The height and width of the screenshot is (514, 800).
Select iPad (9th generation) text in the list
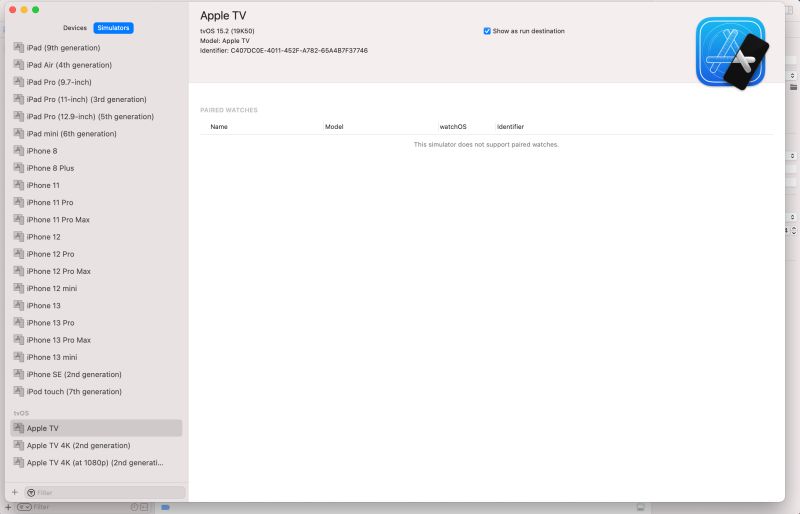click(63, 47)
